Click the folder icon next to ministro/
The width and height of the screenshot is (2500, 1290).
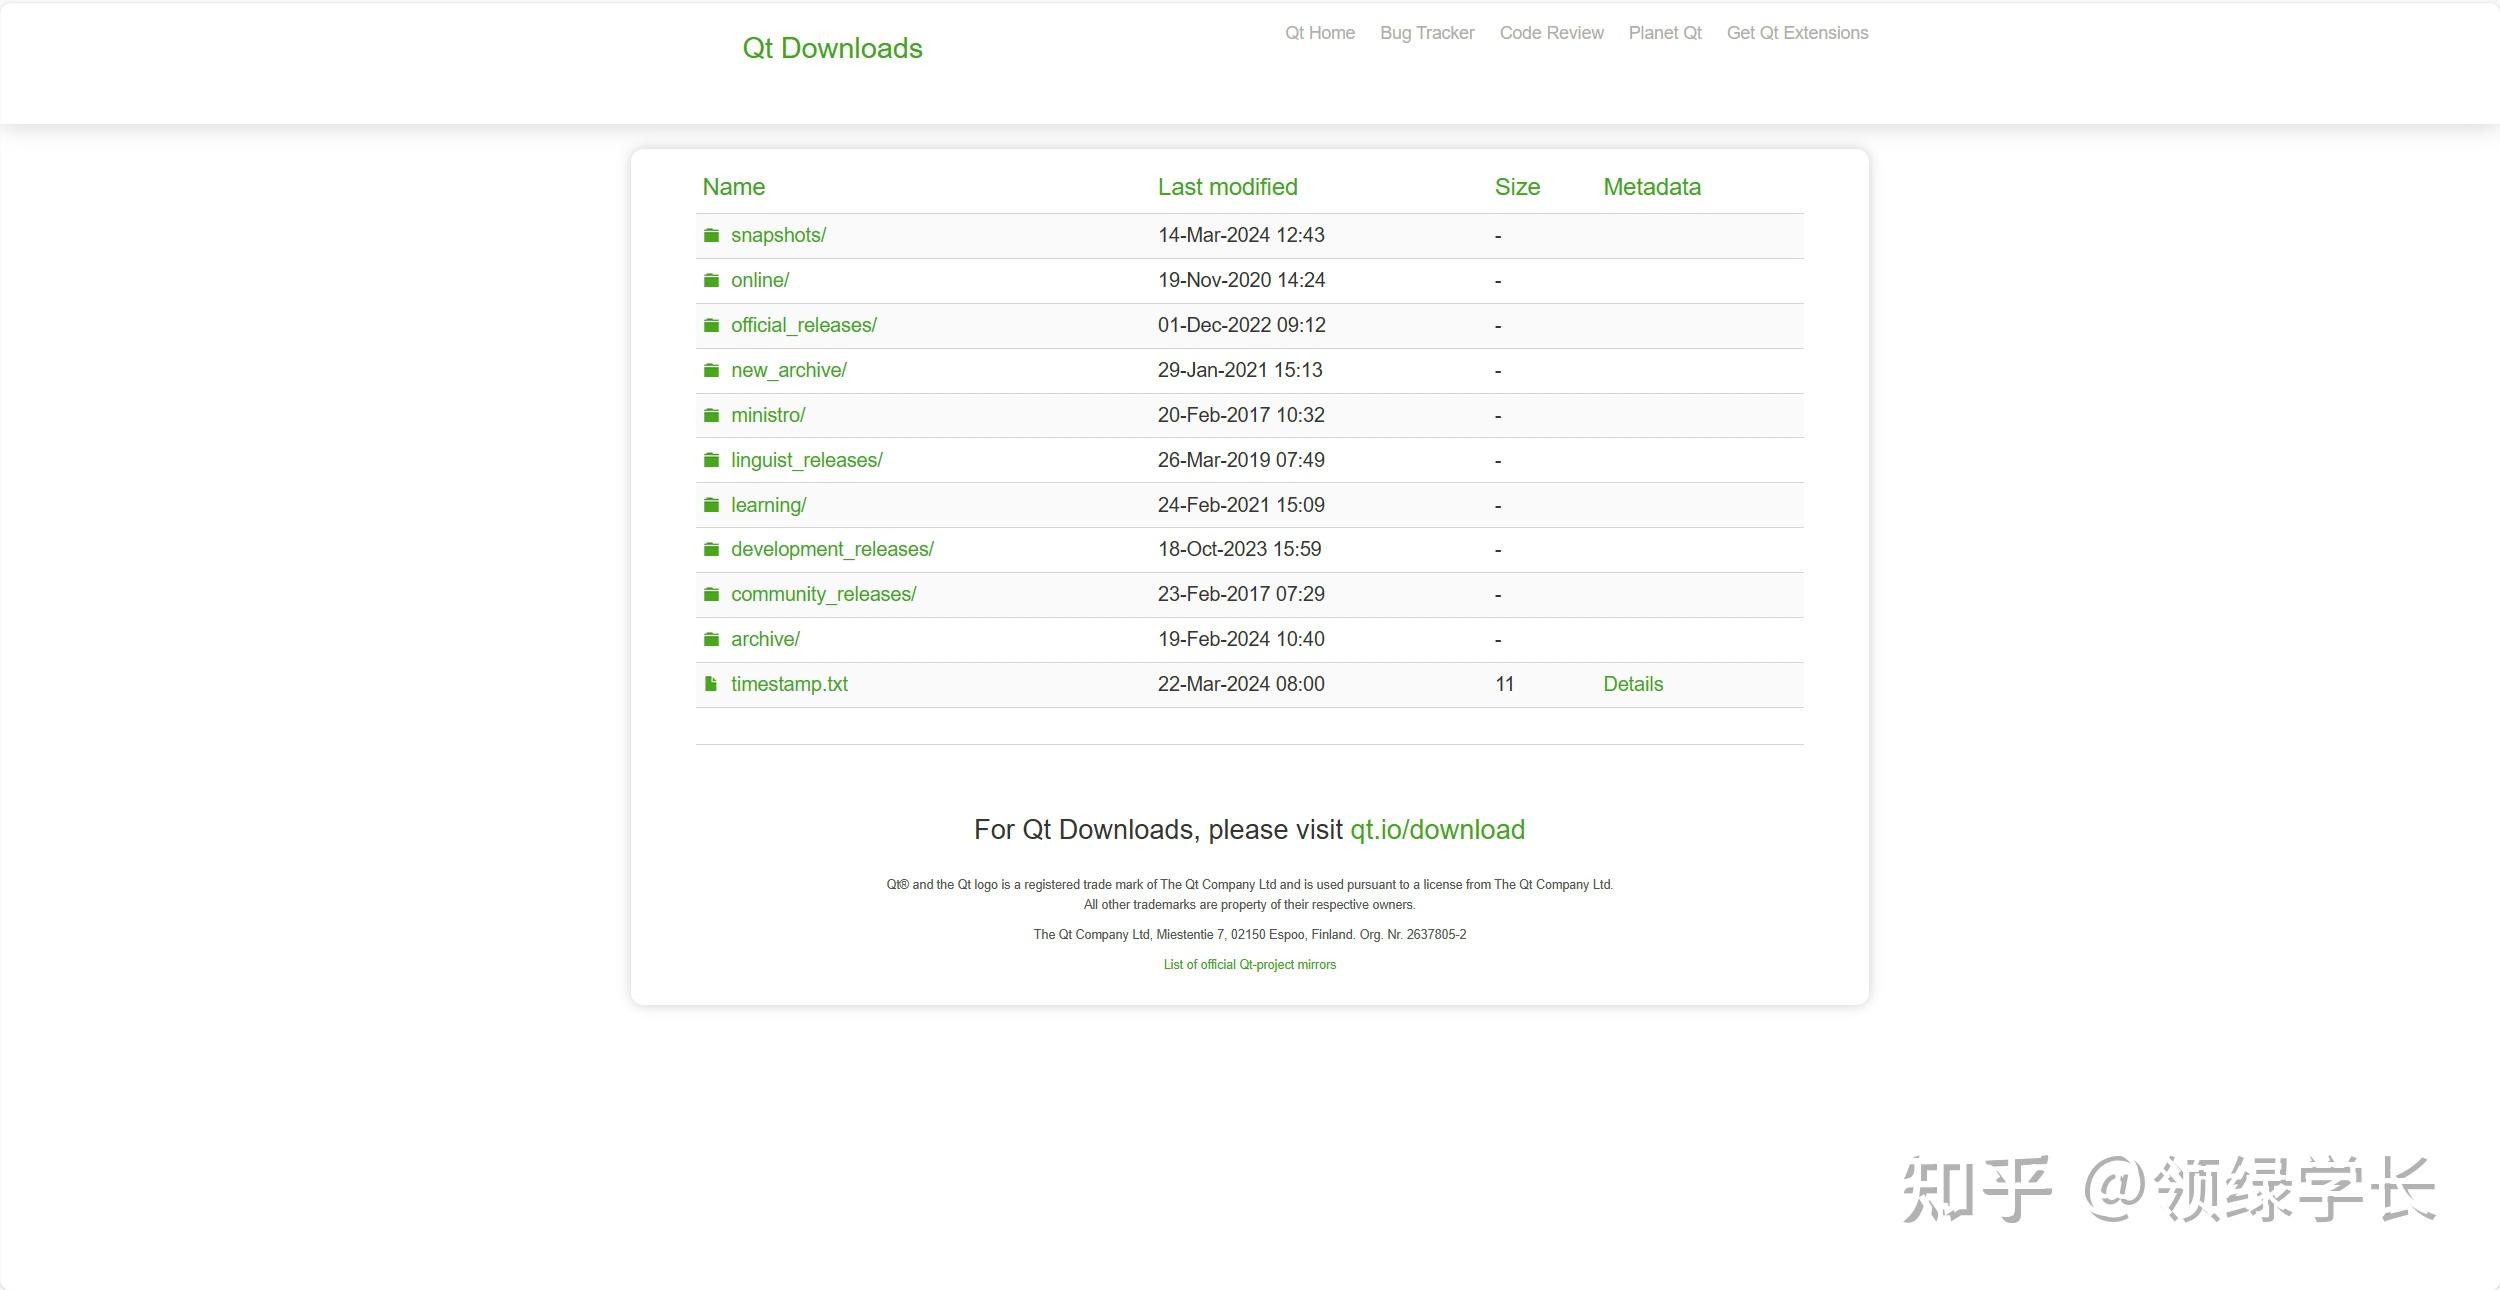click(x=711, y=415)
